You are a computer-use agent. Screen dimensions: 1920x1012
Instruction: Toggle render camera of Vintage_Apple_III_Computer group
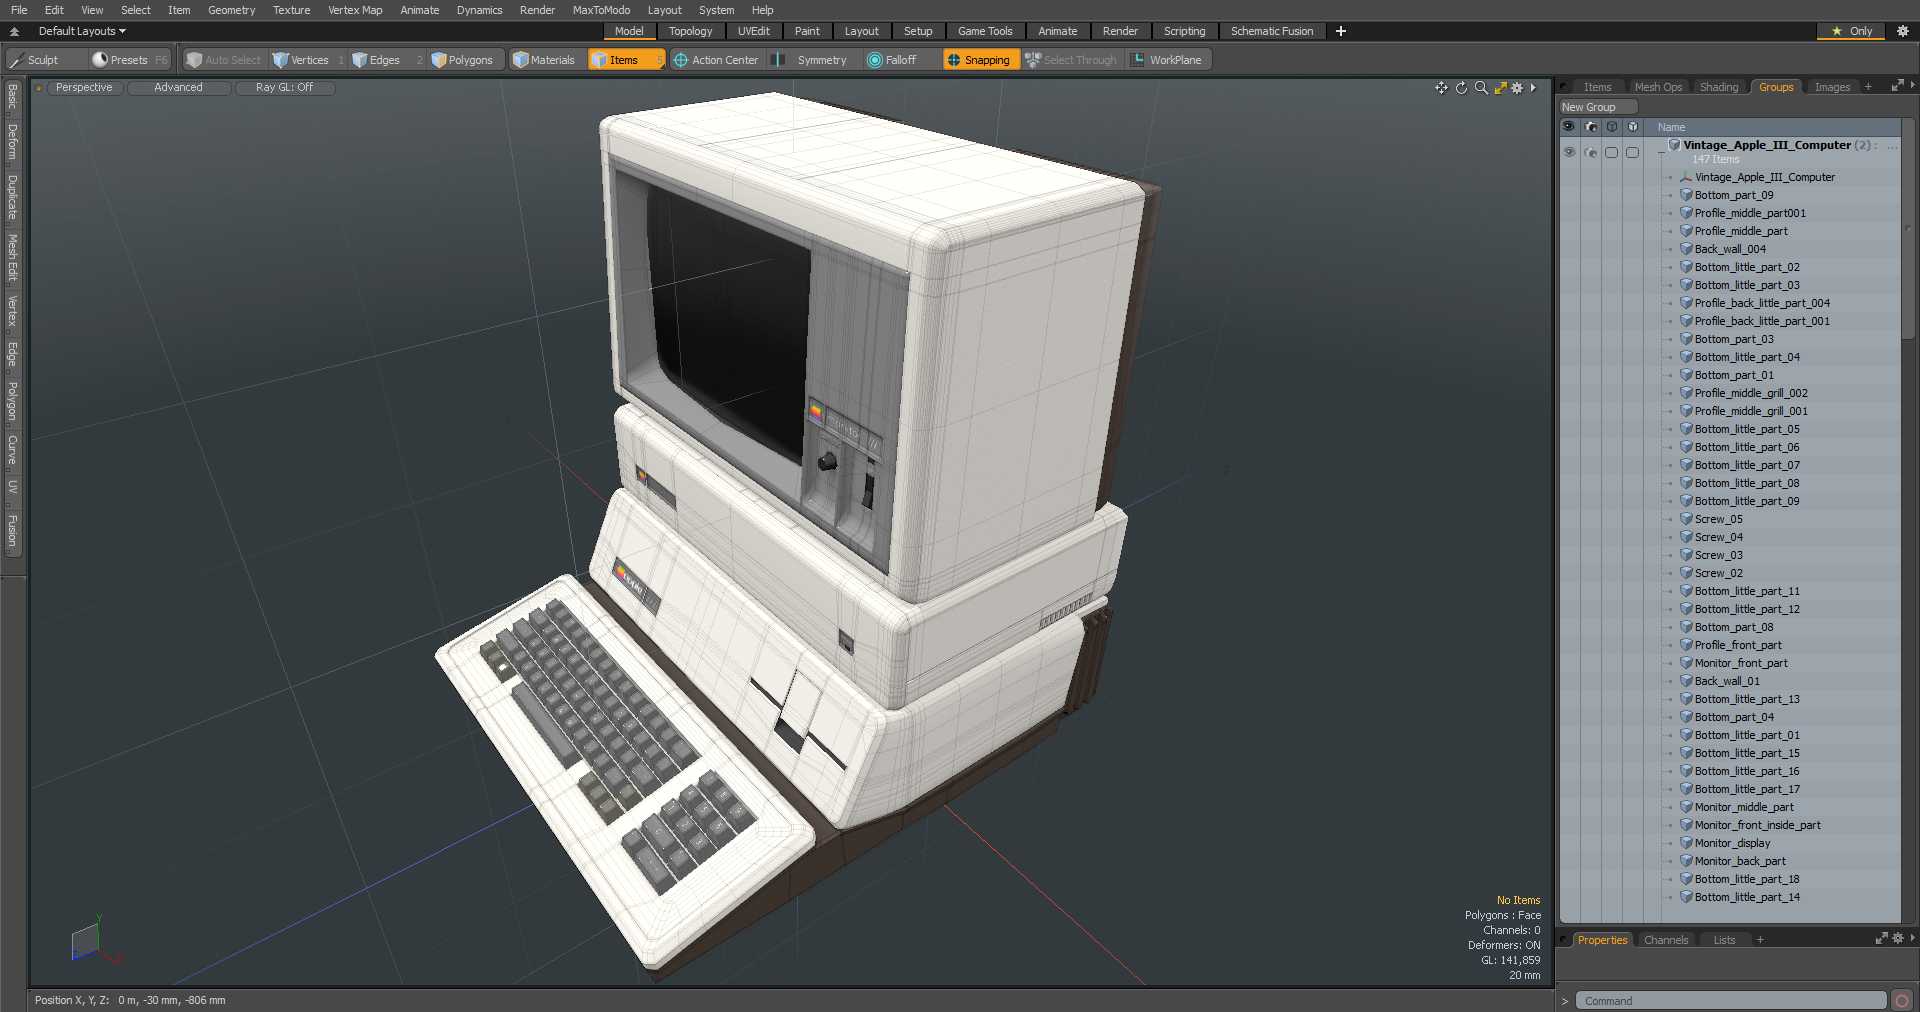[x=1591, y=152]
